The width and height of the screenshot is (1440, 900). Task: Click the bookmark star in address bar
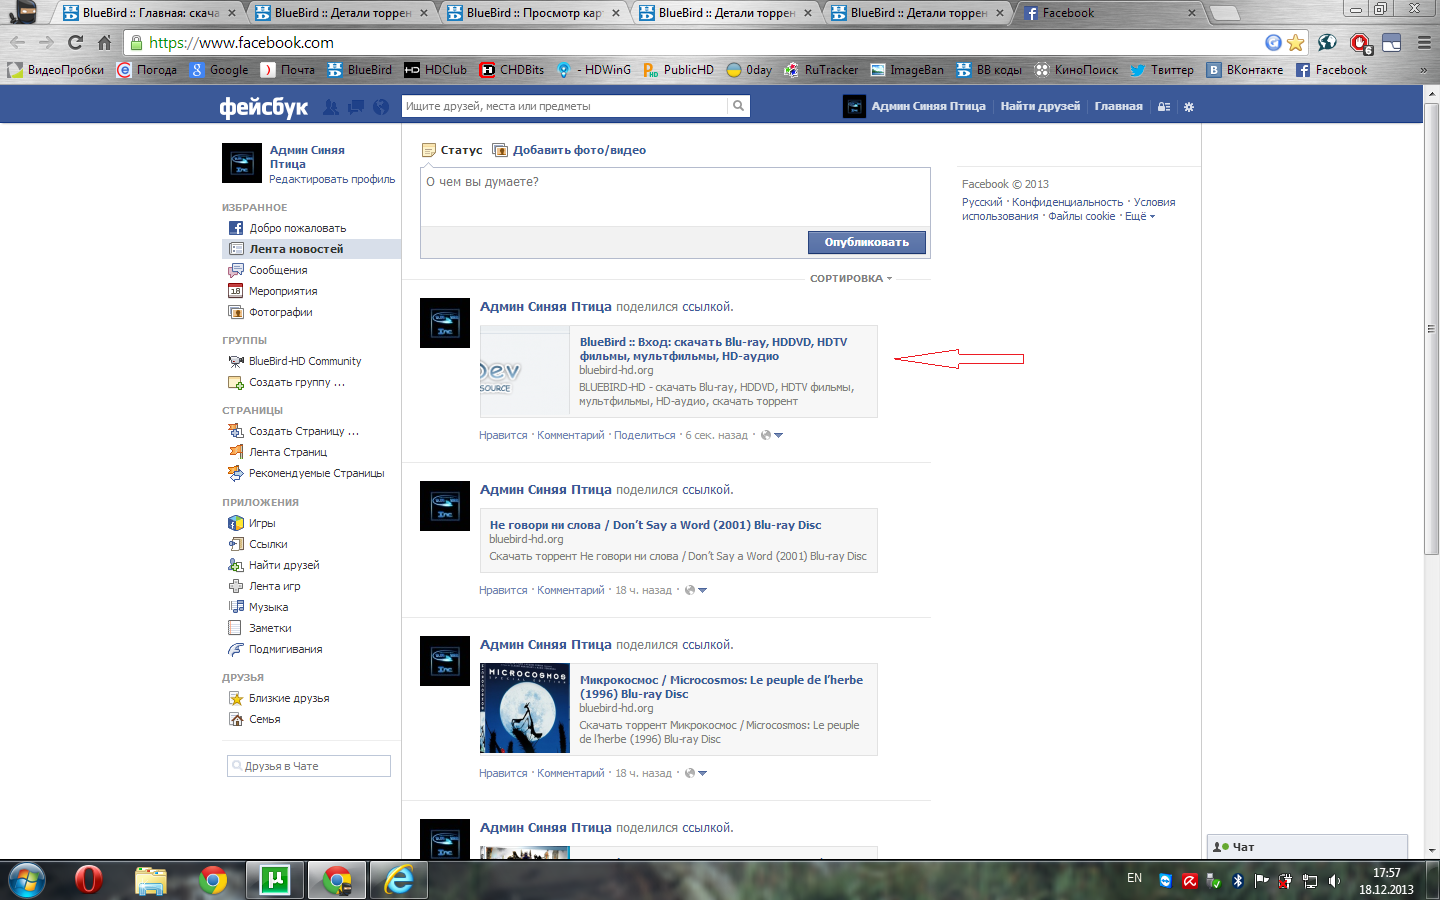pyautogui.click(x=1296, y=42)
